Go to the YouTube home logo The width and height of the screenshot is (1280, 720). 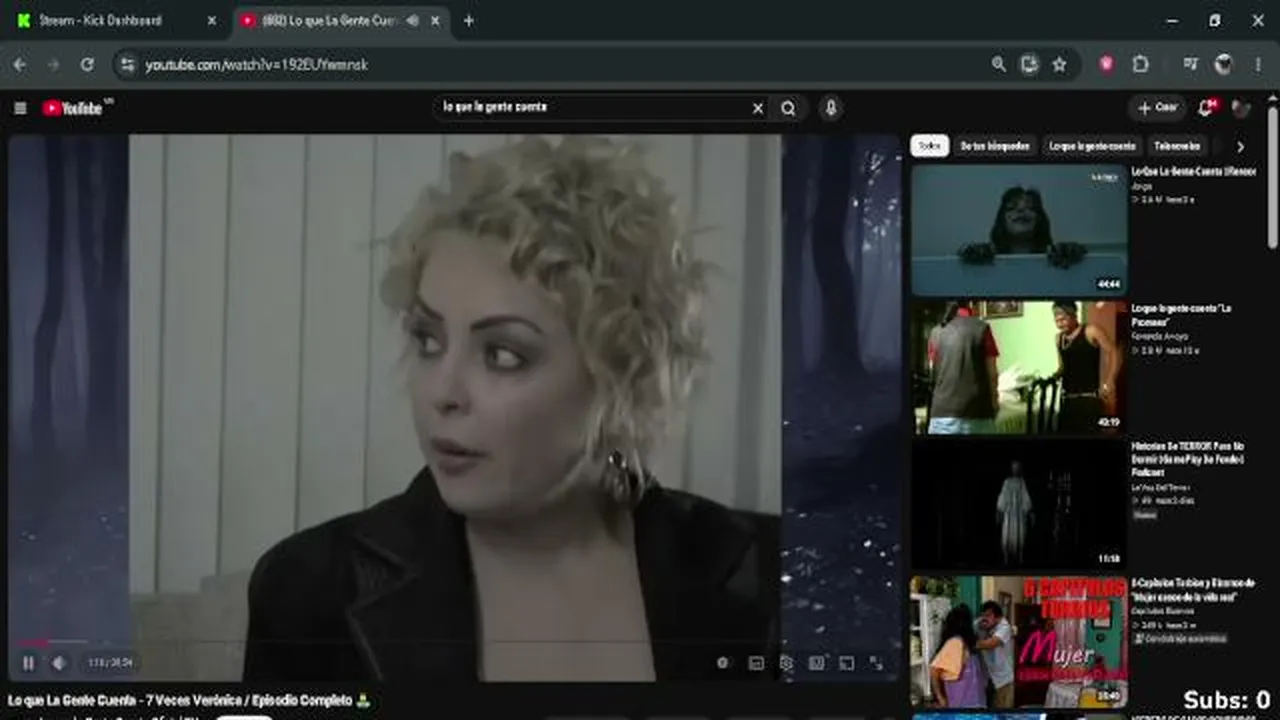(73, 108)
